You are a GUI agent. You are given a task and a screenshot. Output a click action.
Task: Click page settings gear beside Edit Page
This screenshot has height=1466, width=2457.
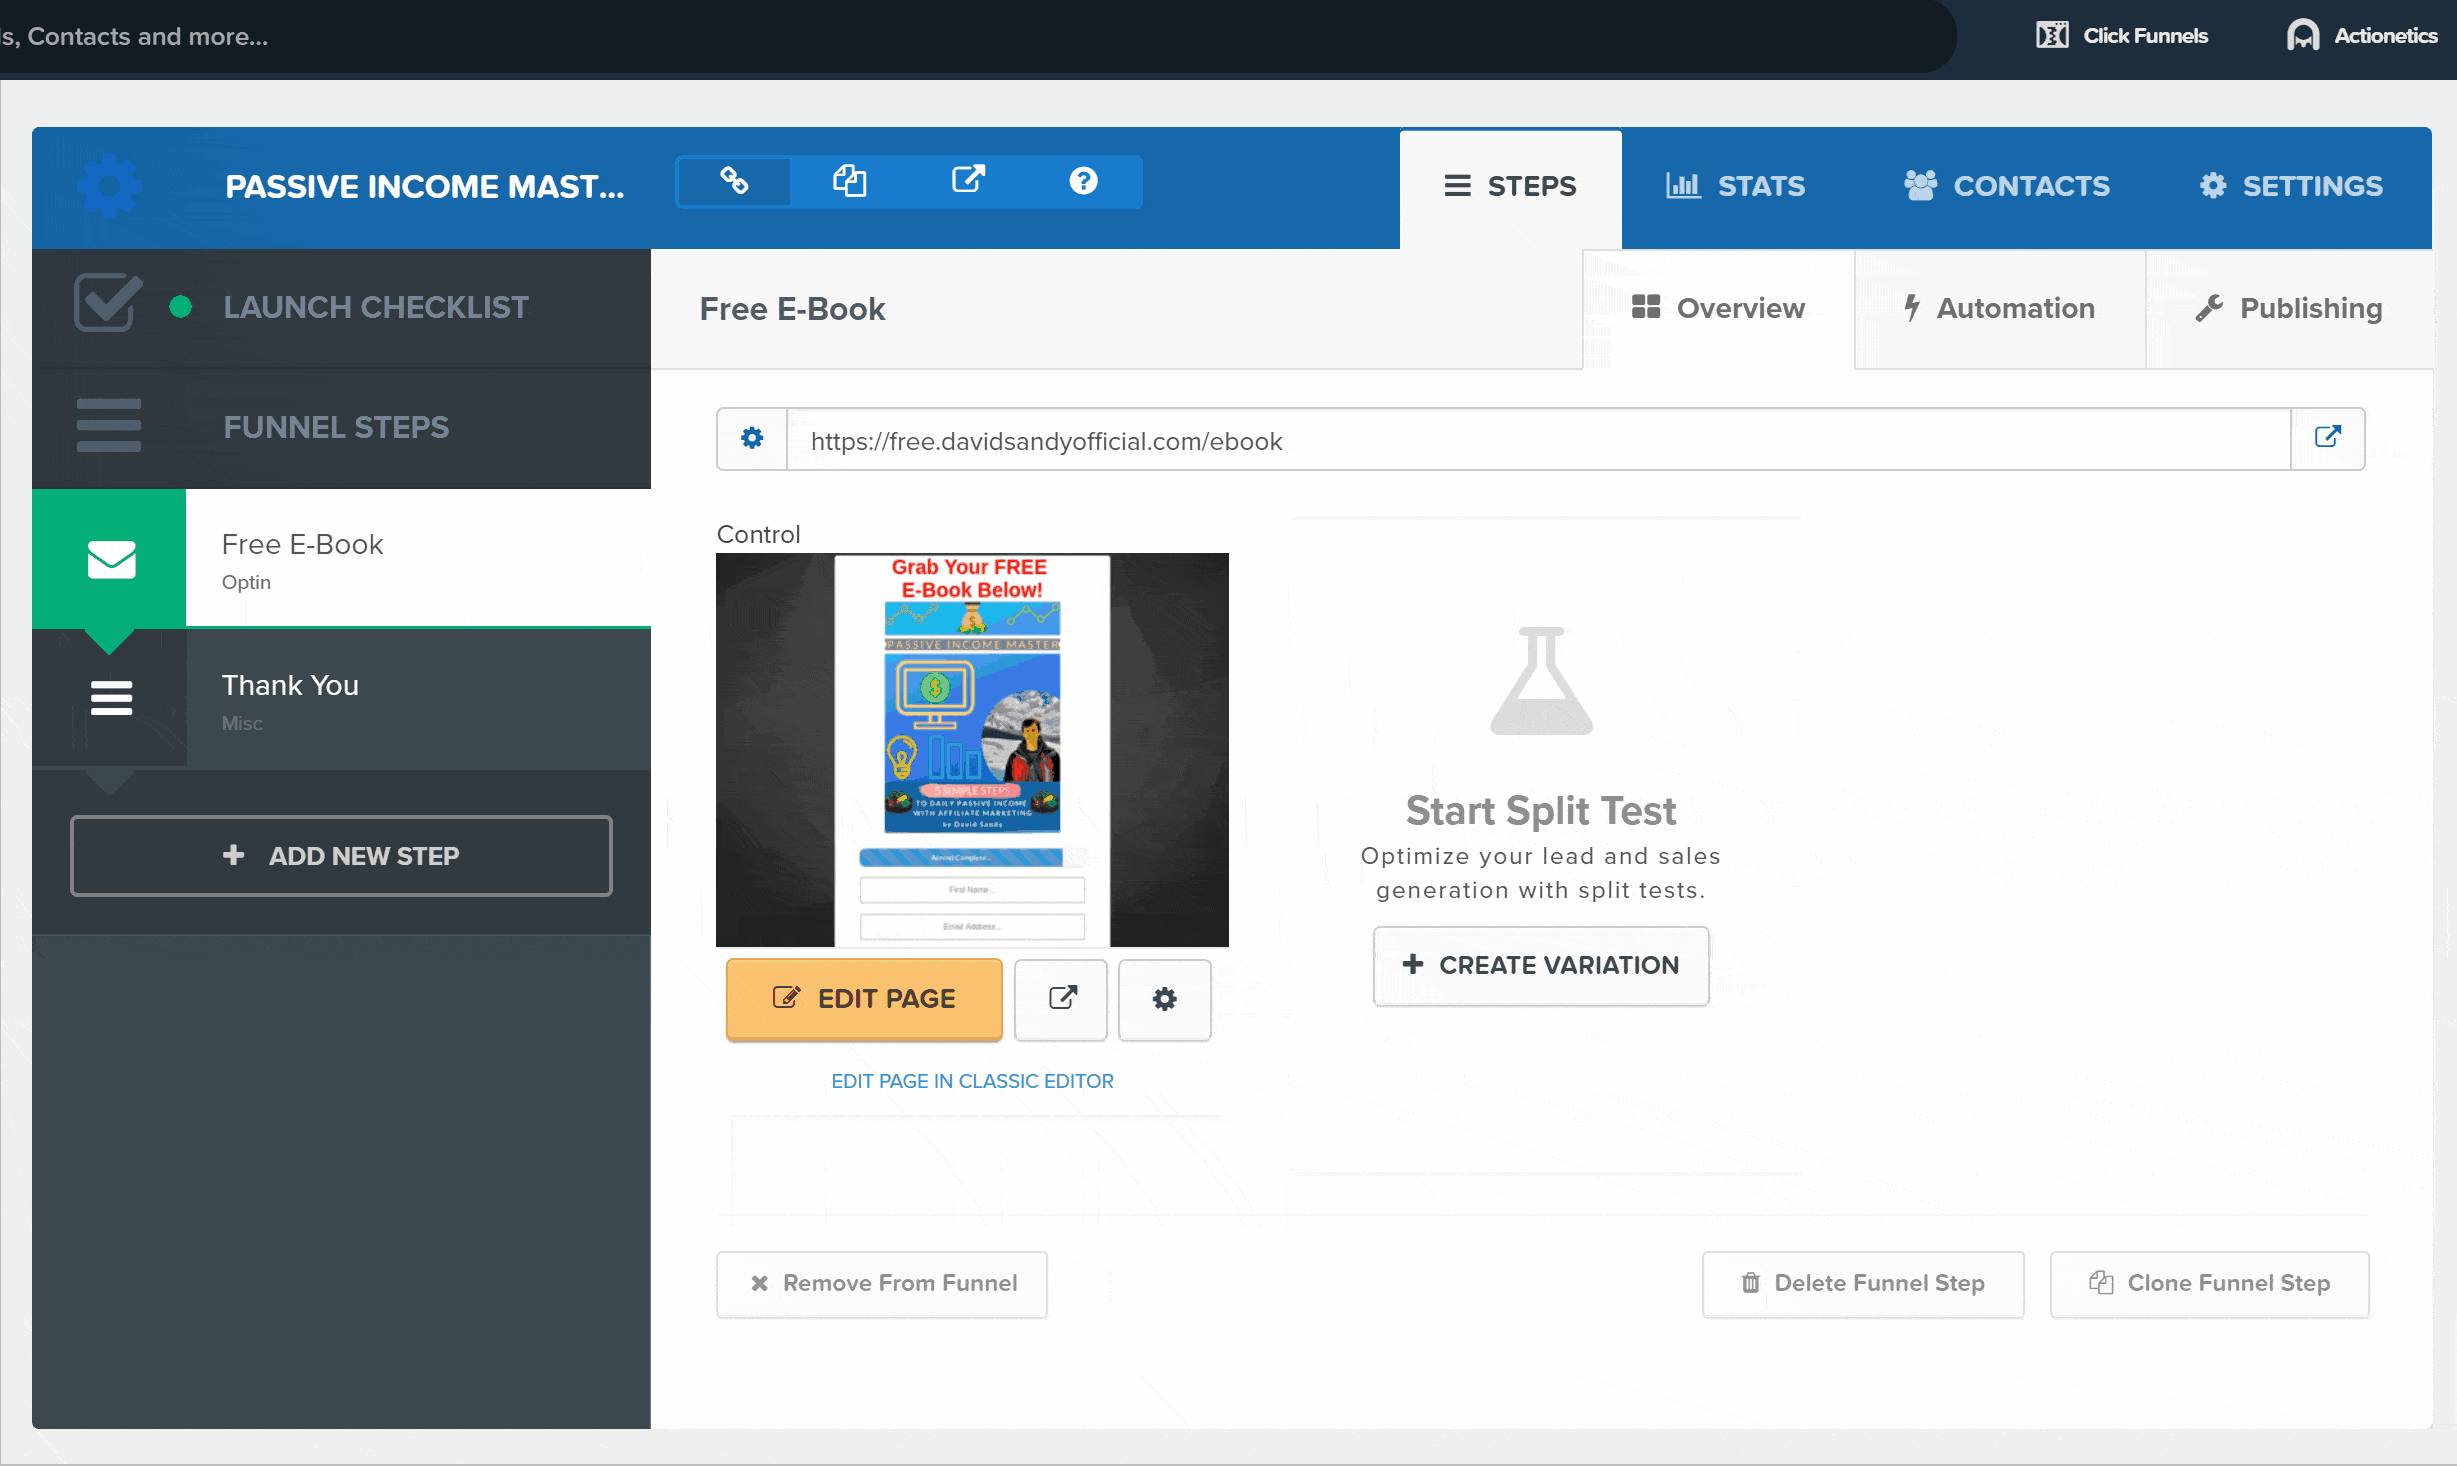coord(1164,999)
